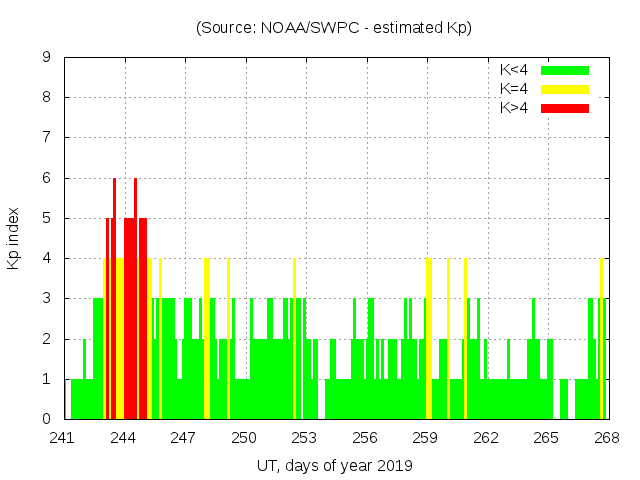
Task: Click the yellow K=4 legend swatch
Action: [565, 89]
